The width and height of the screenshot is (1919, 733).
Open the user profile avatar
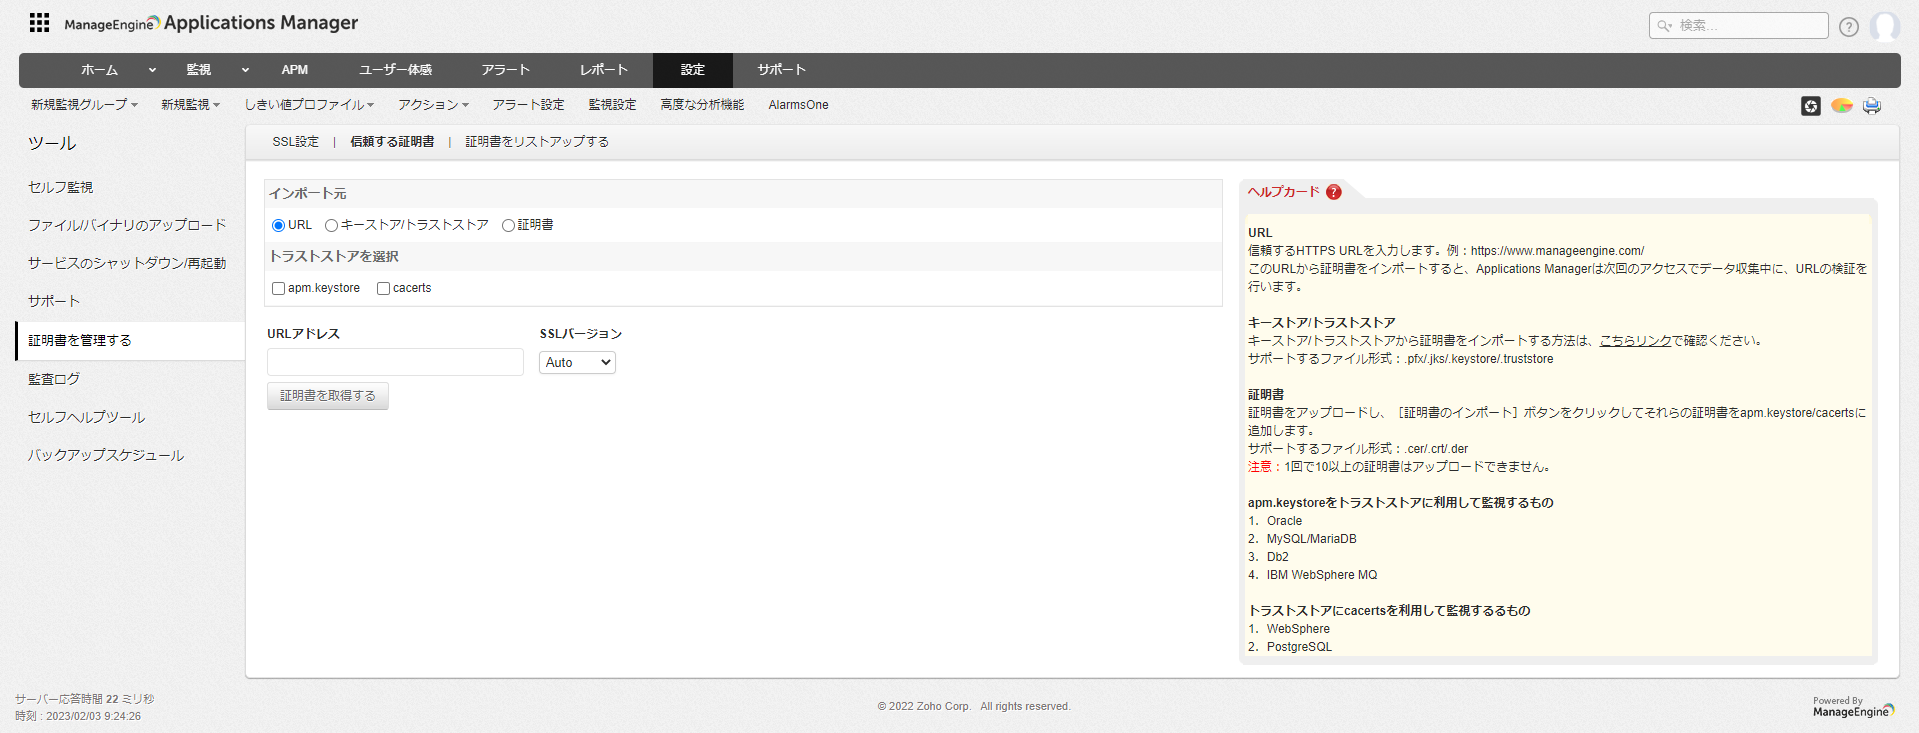[1884, 27]
